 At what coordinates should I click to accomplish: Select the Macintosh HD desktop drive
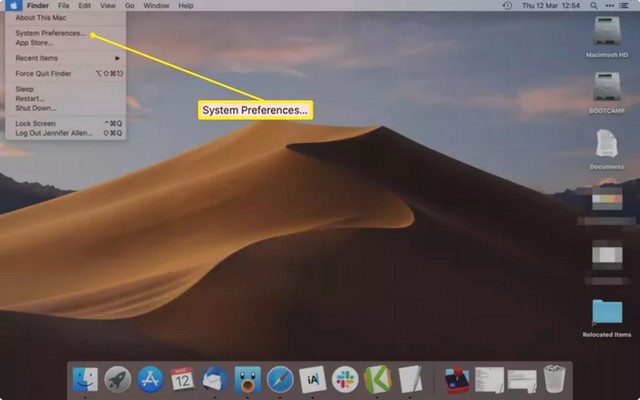coord(607,35)
